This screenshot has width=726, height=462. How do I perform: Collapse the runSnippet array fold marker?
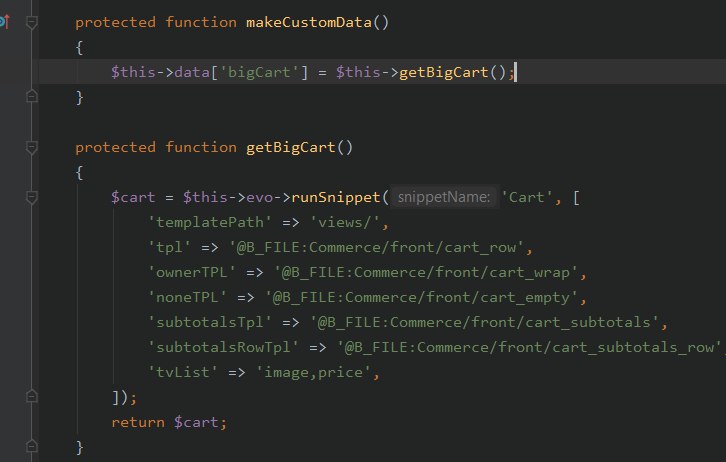pyautogui.click(x=31, y=198)
